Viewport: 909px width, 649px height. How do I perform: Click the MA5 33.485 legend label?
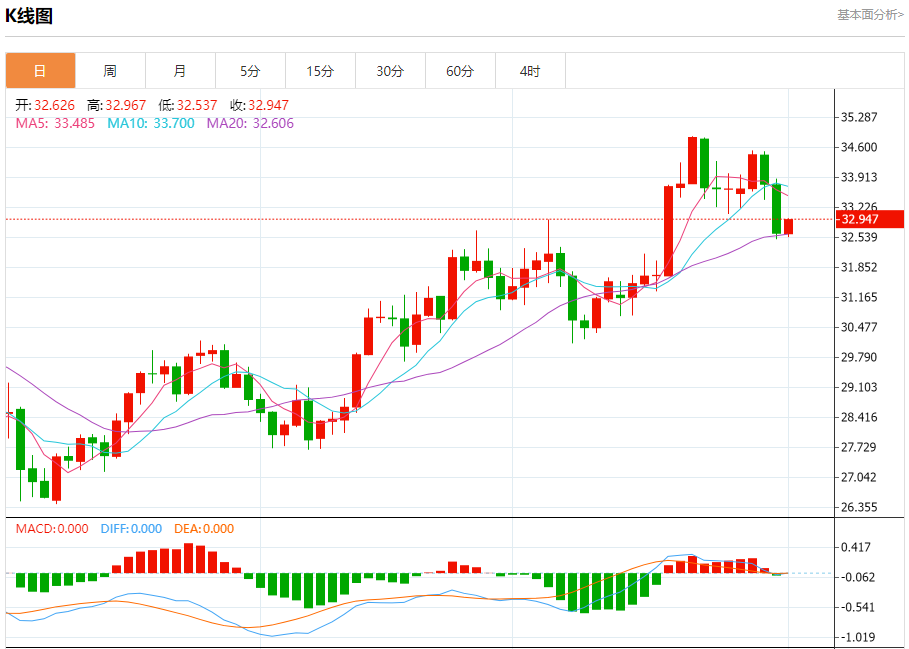click(55, 123)
